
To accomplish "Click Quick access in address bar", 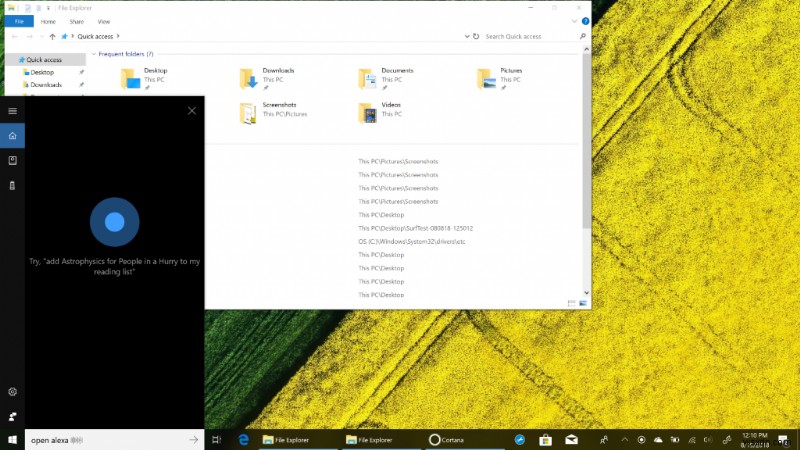I will 95,36.
